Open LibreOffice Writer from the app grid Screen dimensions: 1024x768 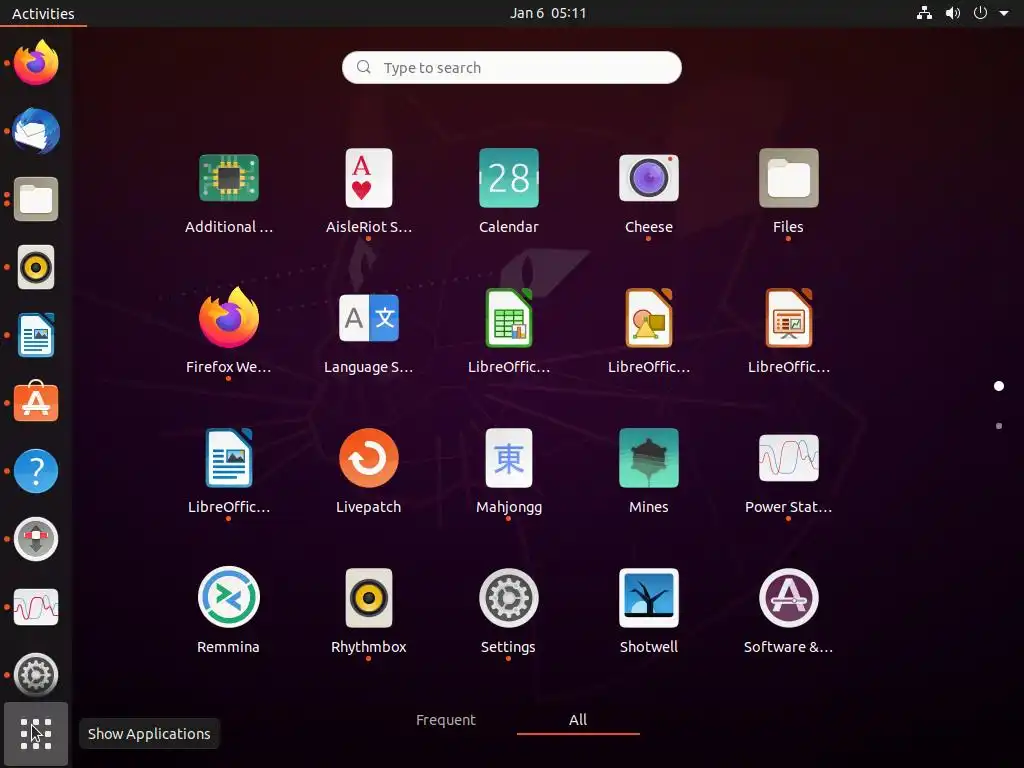click(x=229, y=458)
